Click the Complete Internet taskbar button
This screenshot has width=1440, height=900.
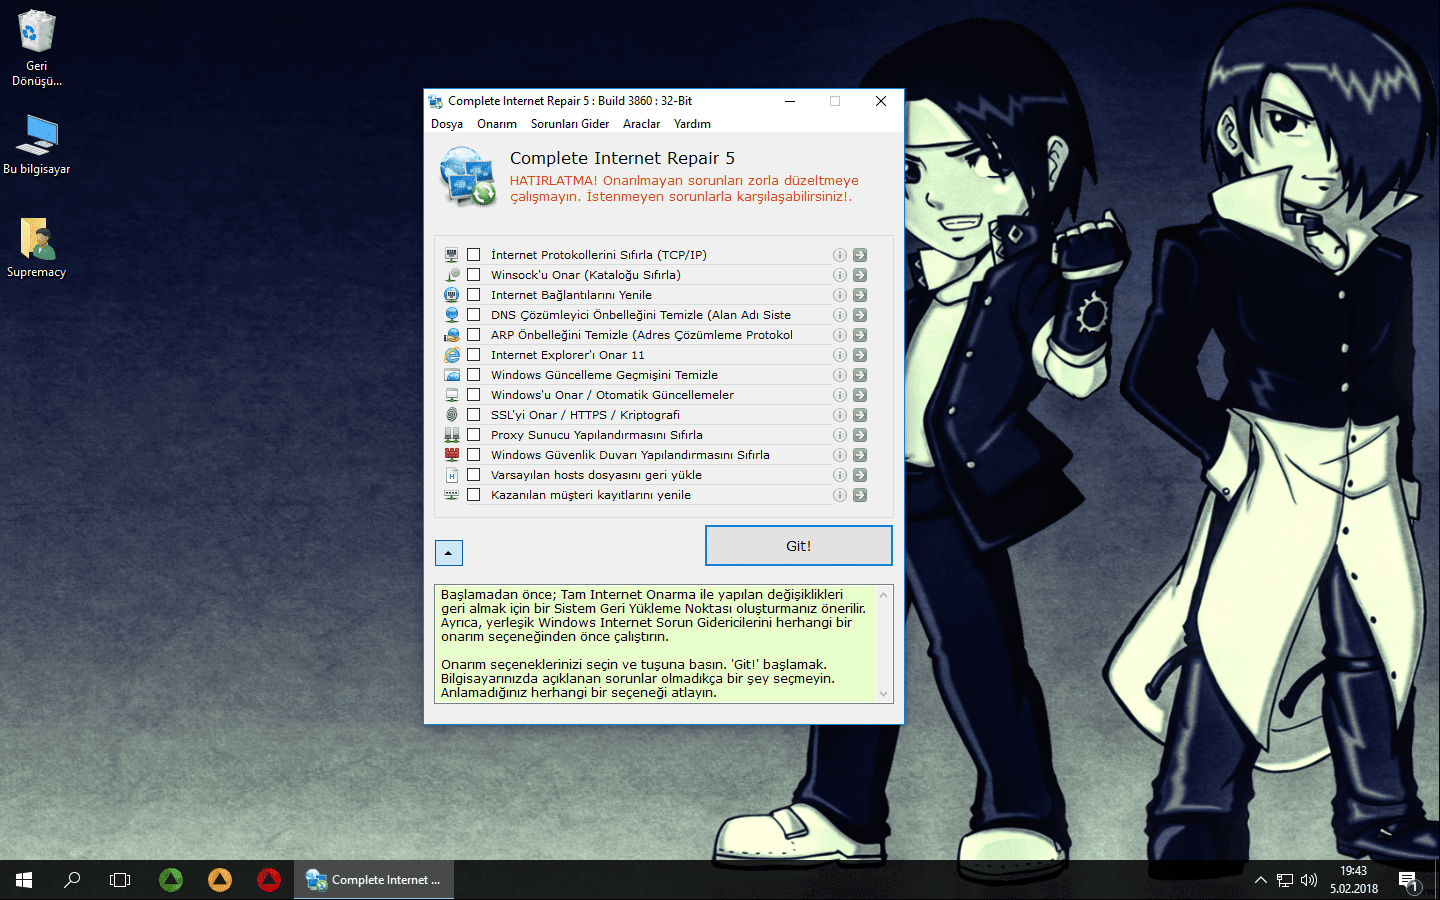tap(374, 880)
